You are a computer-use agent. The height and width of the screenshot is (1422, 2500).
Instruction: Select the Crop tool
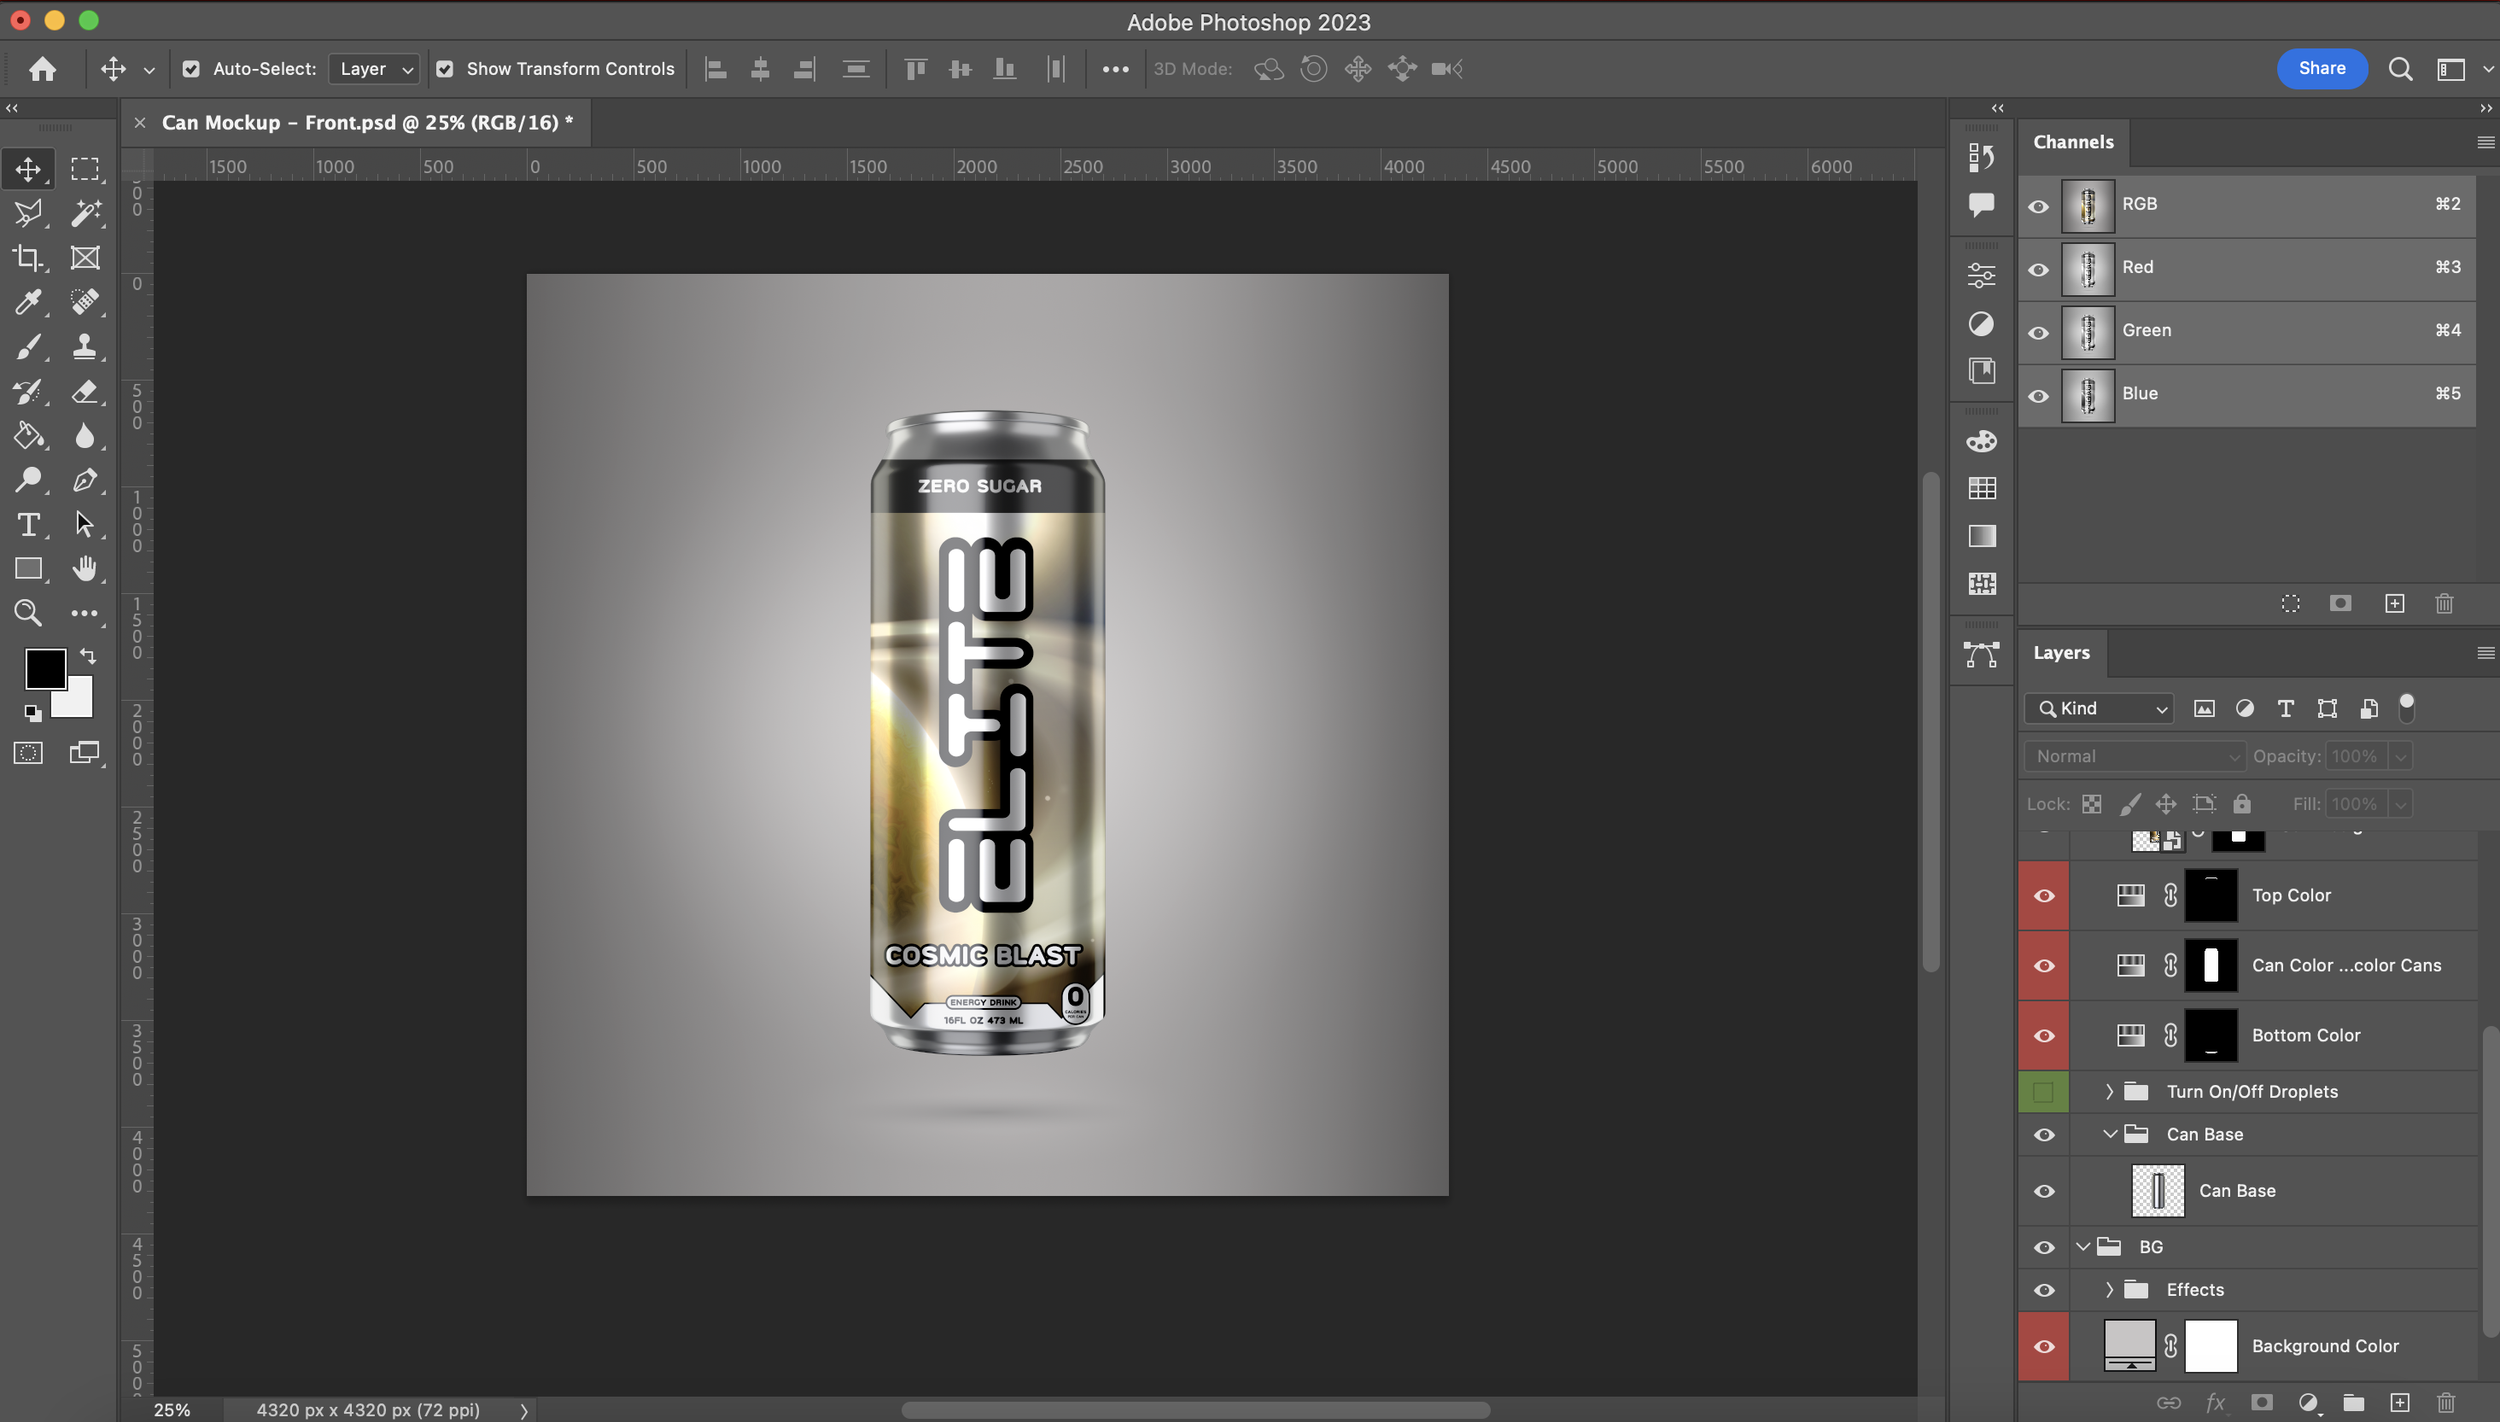(x=28, y=258)
